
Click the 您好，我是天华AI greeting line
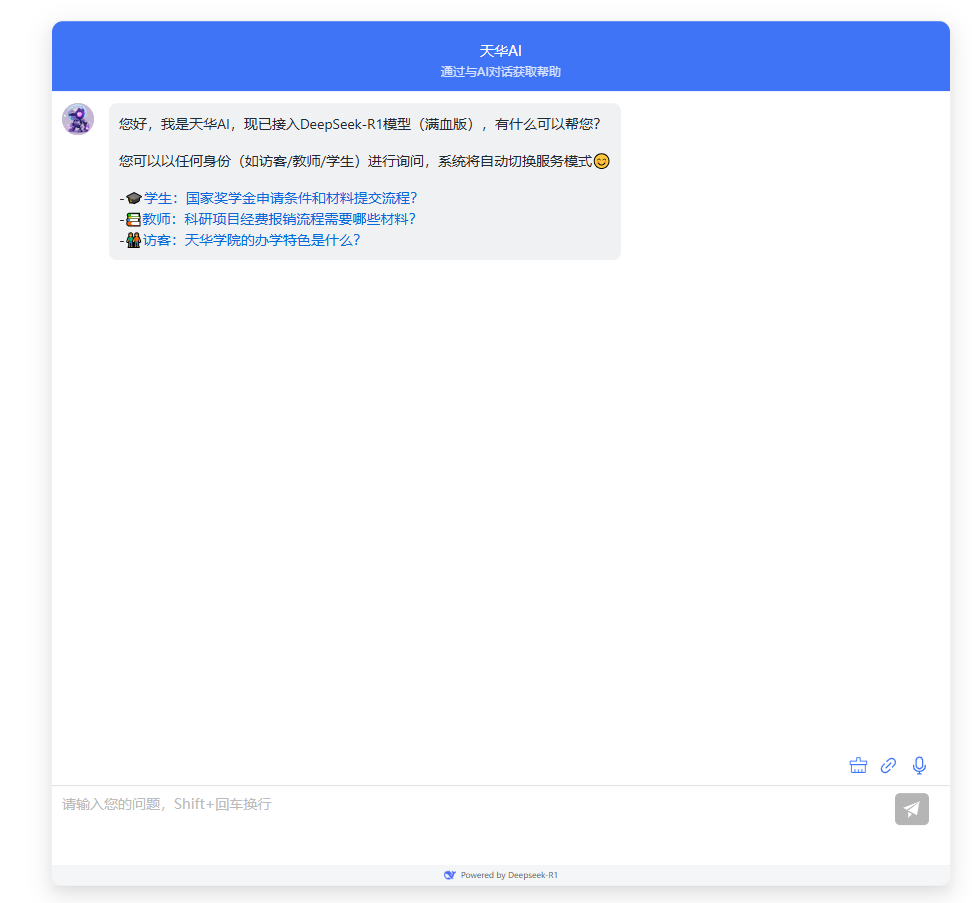coord(359,125)
